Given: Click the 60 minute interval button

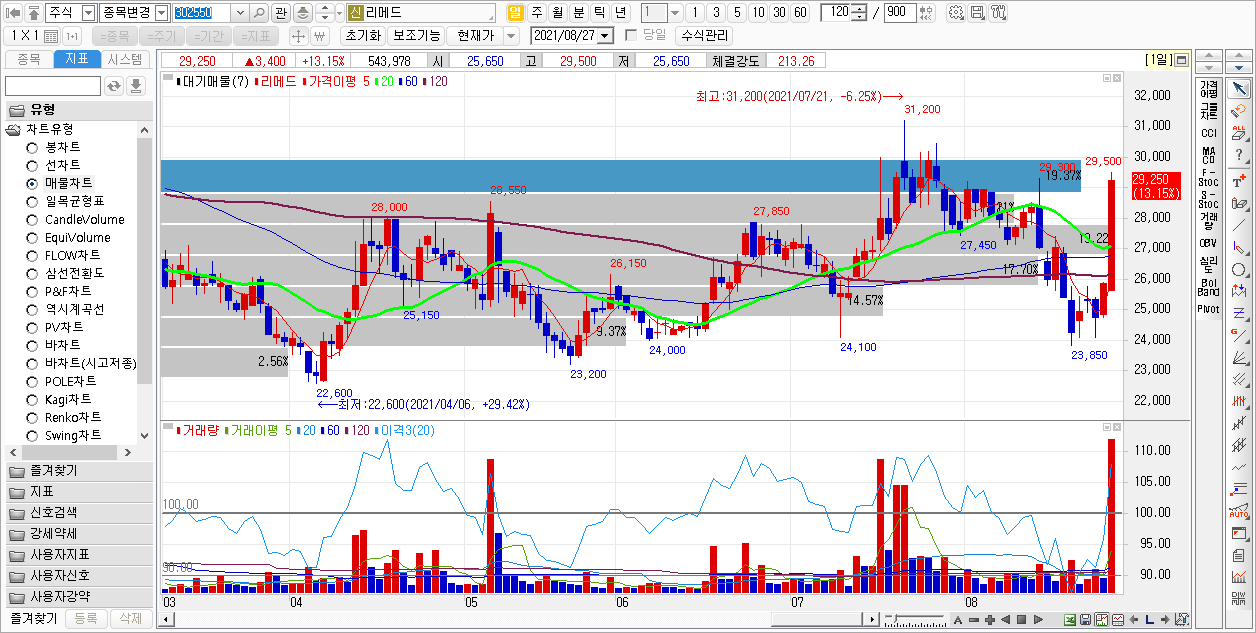Looking at the screenshot, I should pyautogui.click(x=800, y=13).
